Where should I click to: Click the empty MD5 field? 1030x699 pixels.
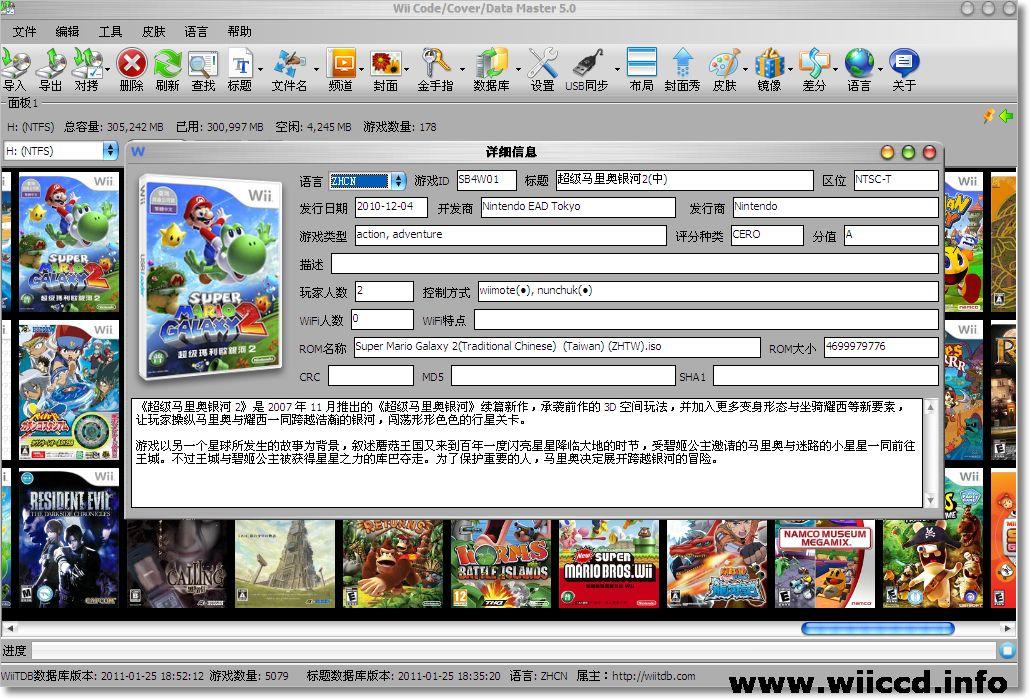pyautogui.click(x=563, y=376)
